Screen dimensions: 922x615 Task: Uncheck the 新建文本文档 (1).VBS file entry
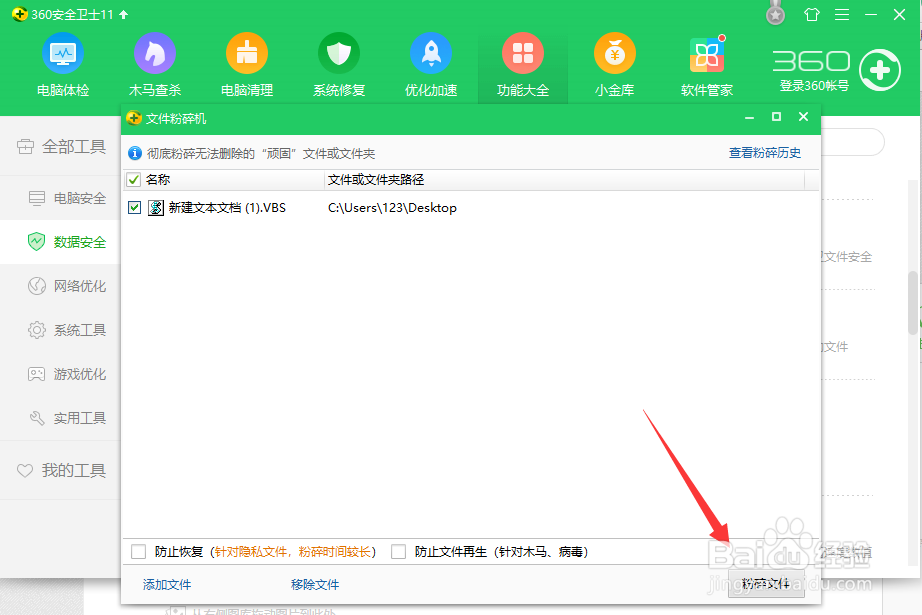click(x=135, y=207)
